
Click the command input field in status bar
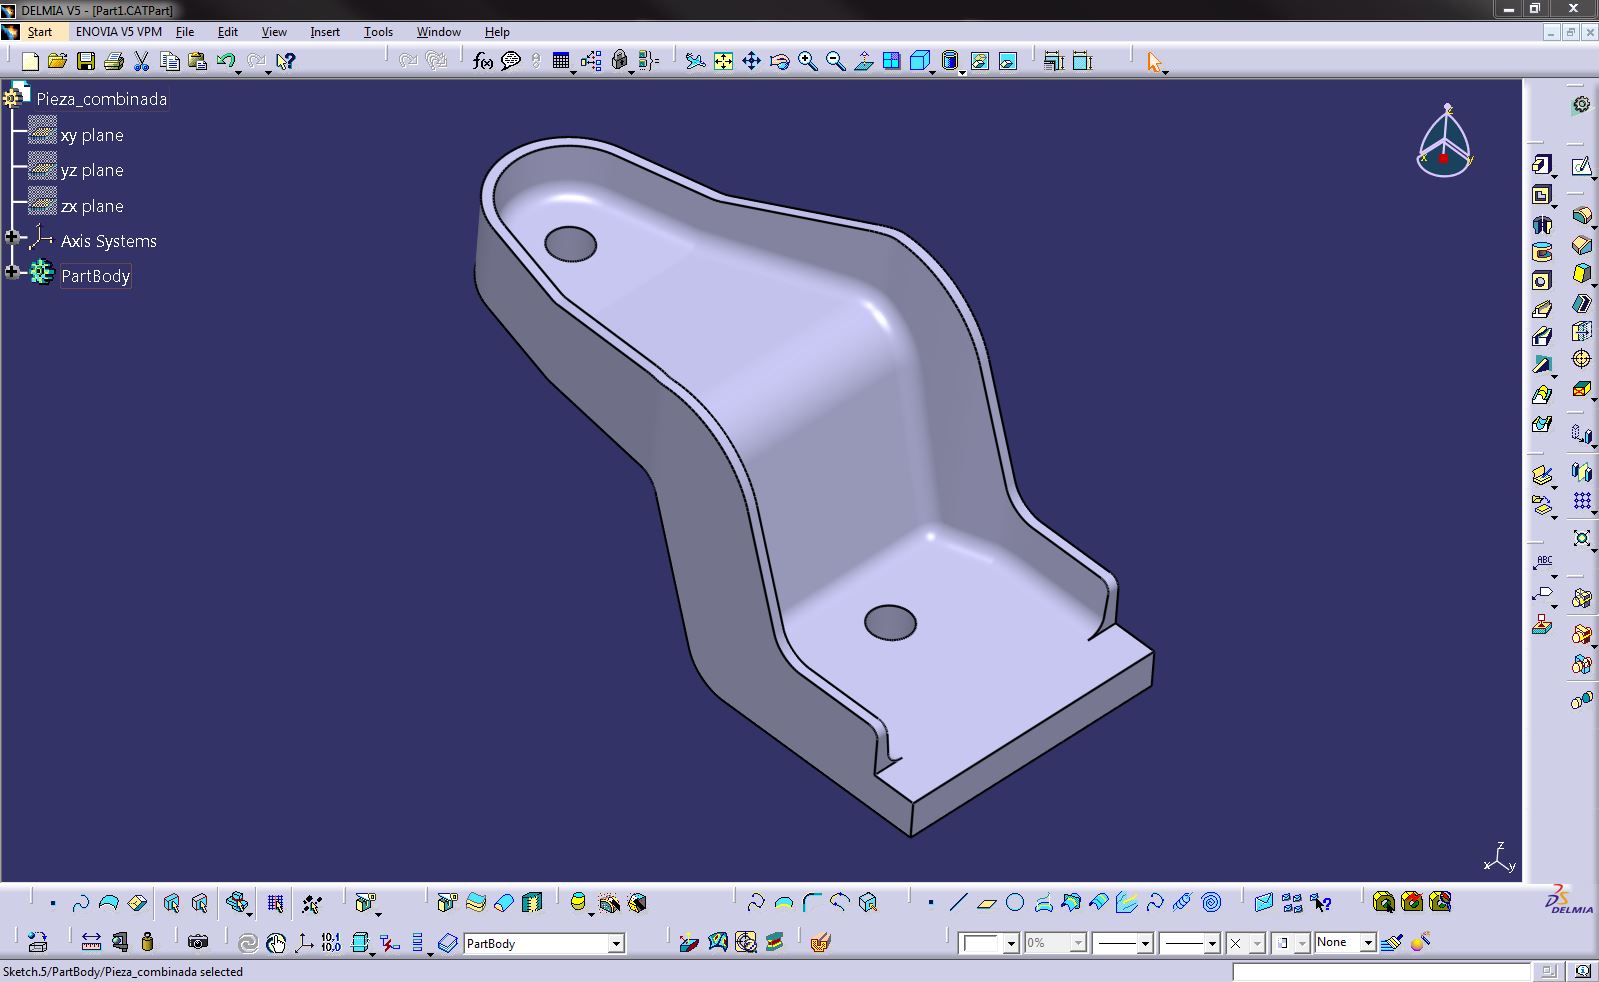coord(1381,971)
